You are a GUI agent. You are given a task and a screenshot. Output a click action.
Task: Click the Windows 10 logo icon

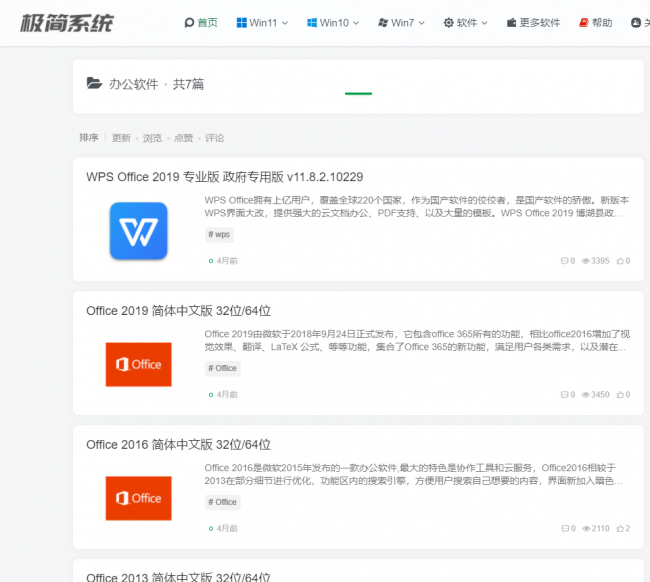[x=312, y=23]
